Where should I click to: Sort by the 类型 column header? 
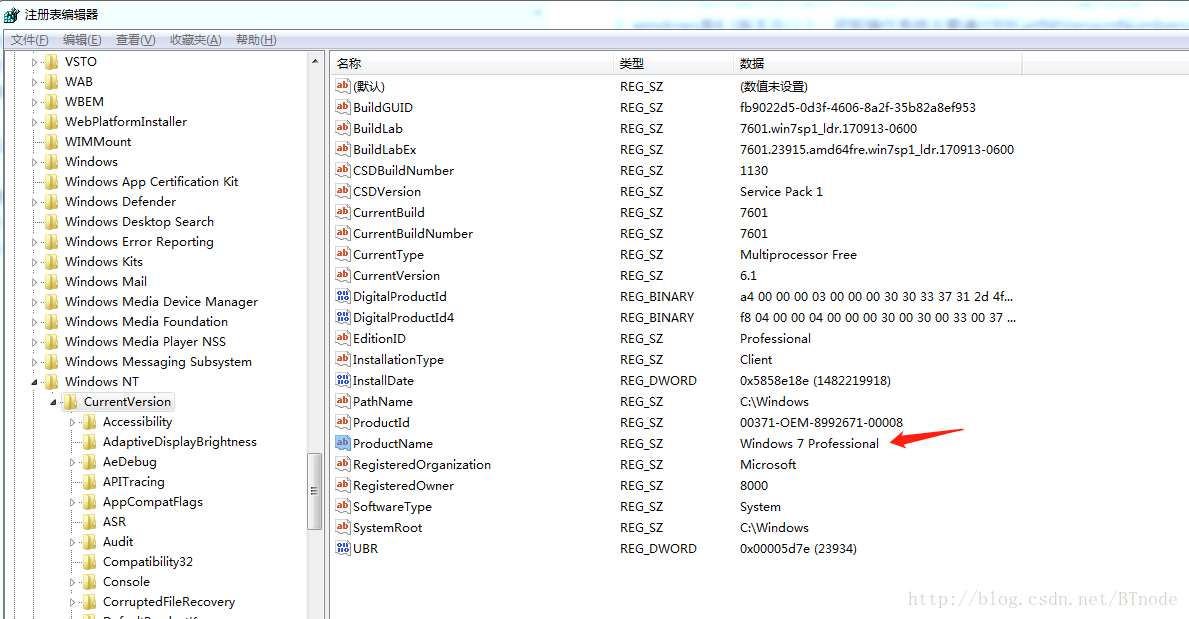(673, 64)
